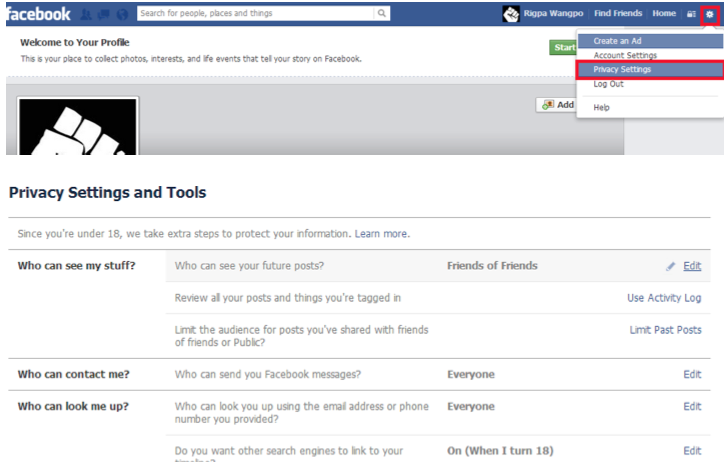This screenshot has height=462, width=724.
Task: Open the notifications globe icon
Action: (x=122, y=14)
